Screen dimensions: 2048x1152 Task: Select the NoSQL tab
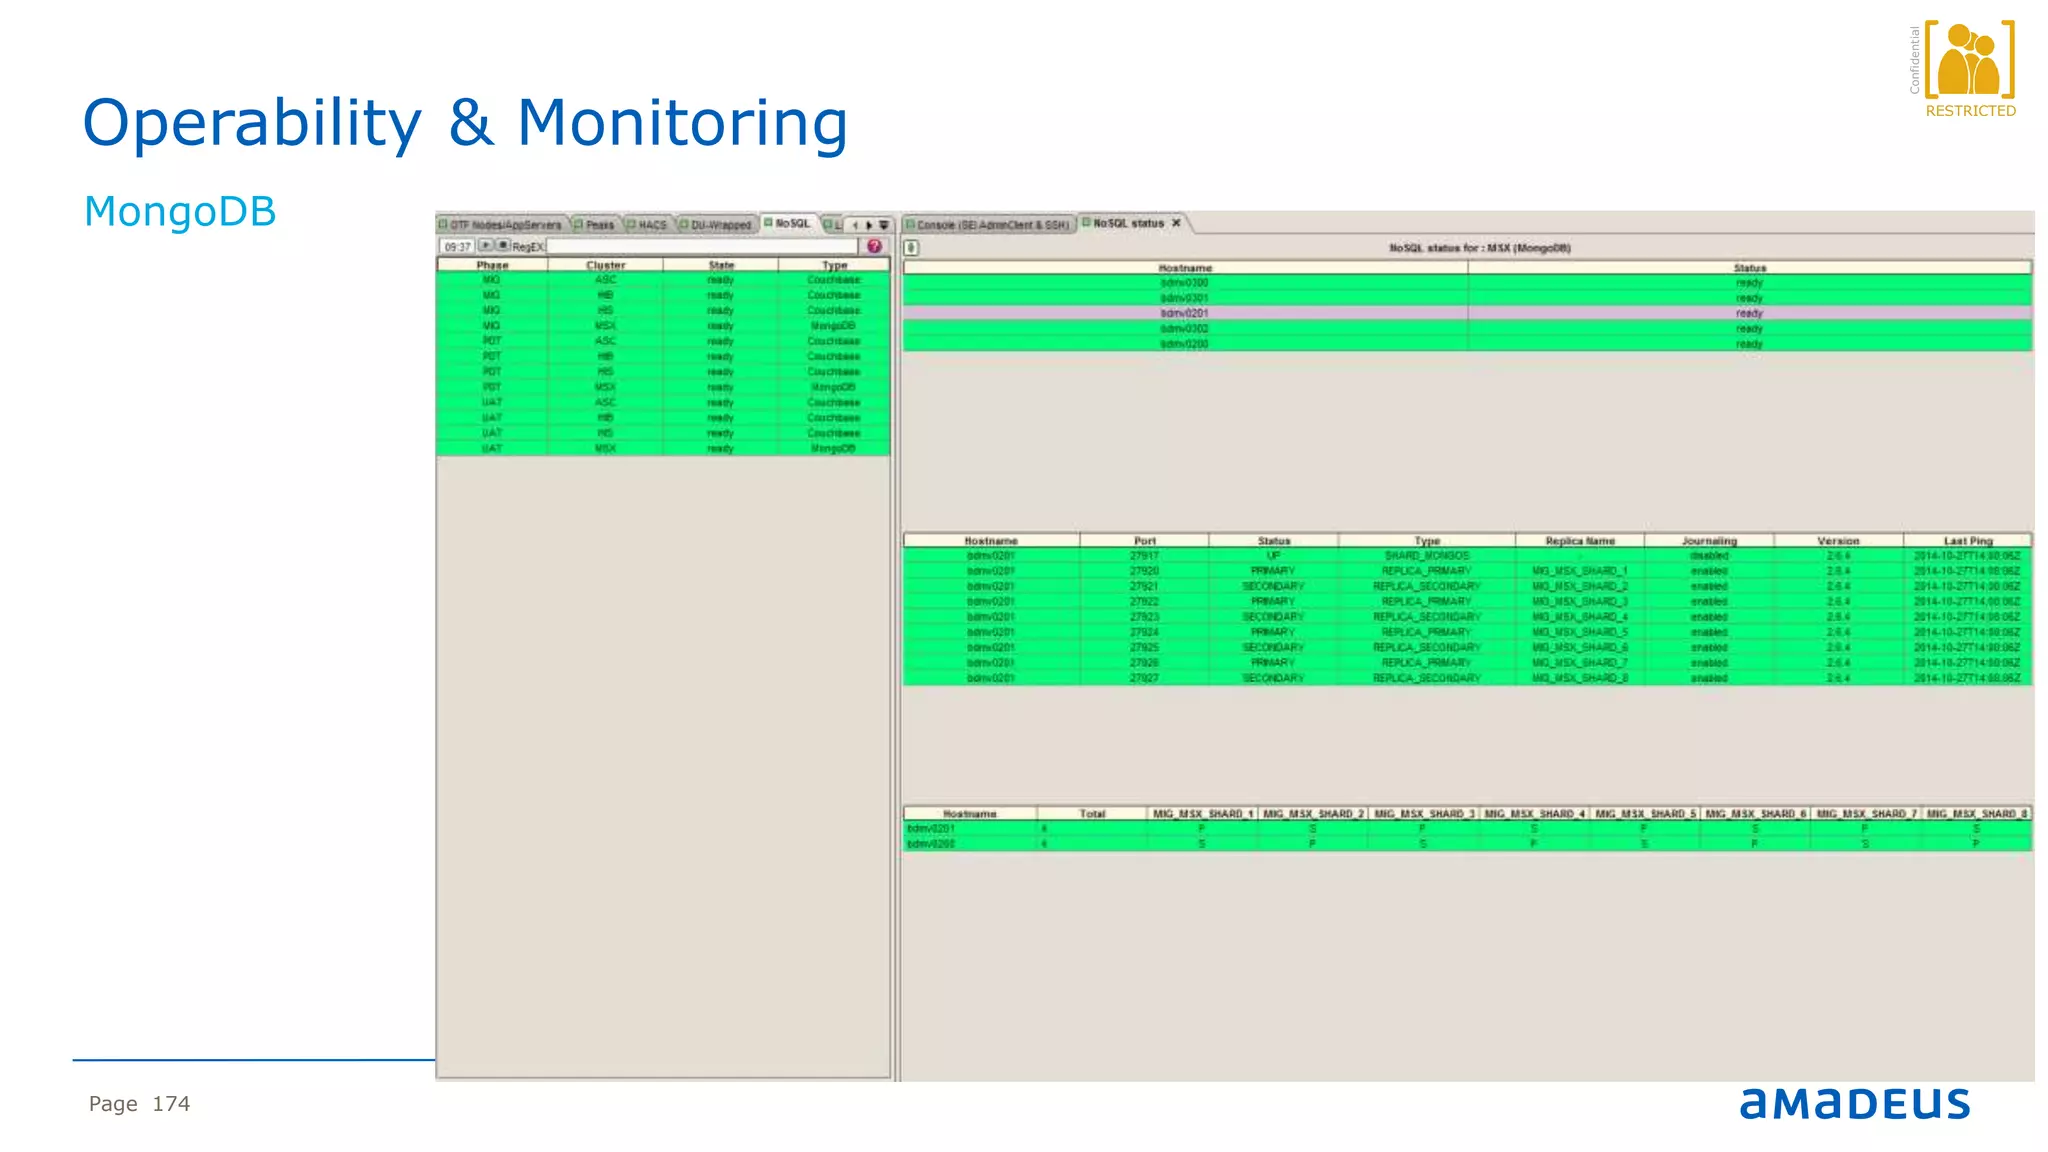[x=789, y=223]
